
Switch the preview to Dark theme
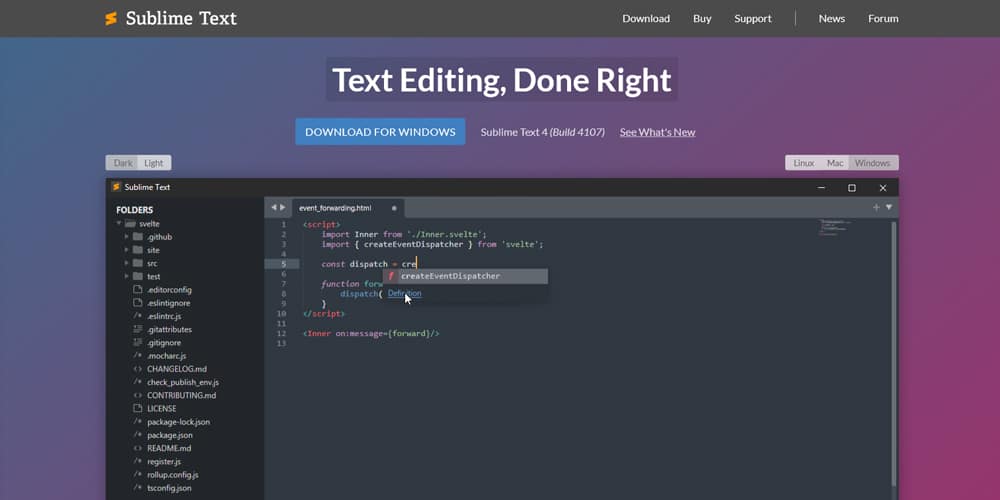[x=122, y=163]
